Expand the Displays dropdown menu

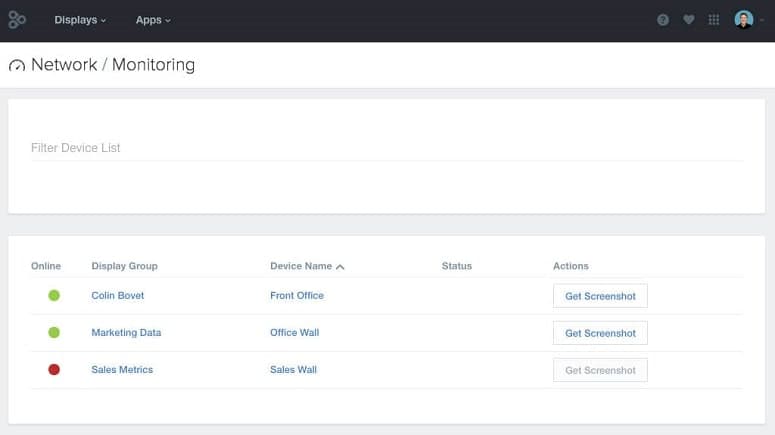[x=80, y=20]
